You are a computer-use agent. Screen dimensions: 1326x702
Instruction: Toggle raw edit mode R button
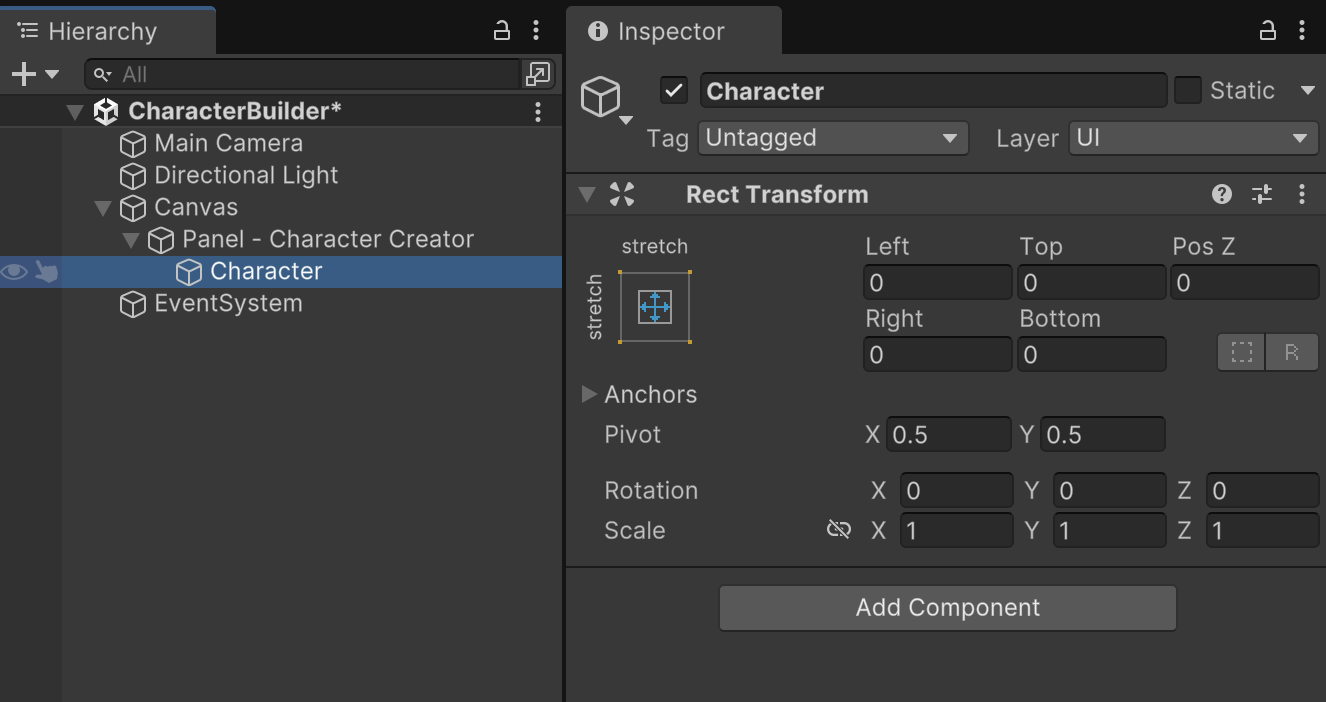click(x=1292, y=353)
